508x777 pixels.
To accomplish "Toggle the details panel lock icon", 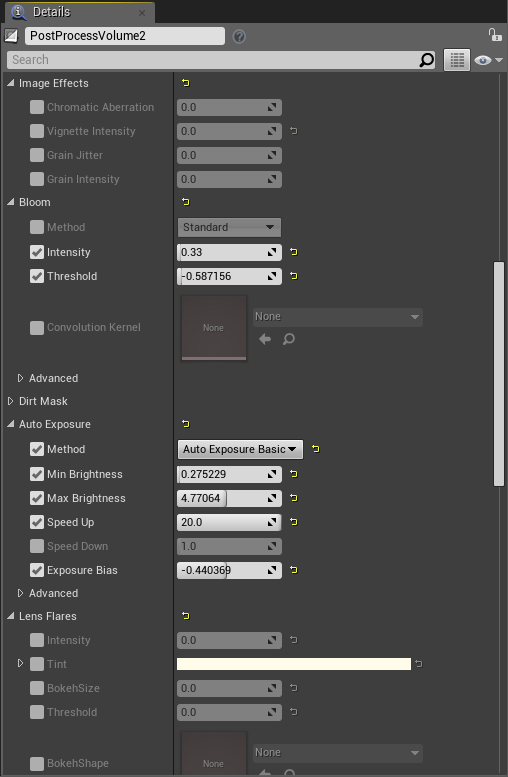I will click(495, 35).
